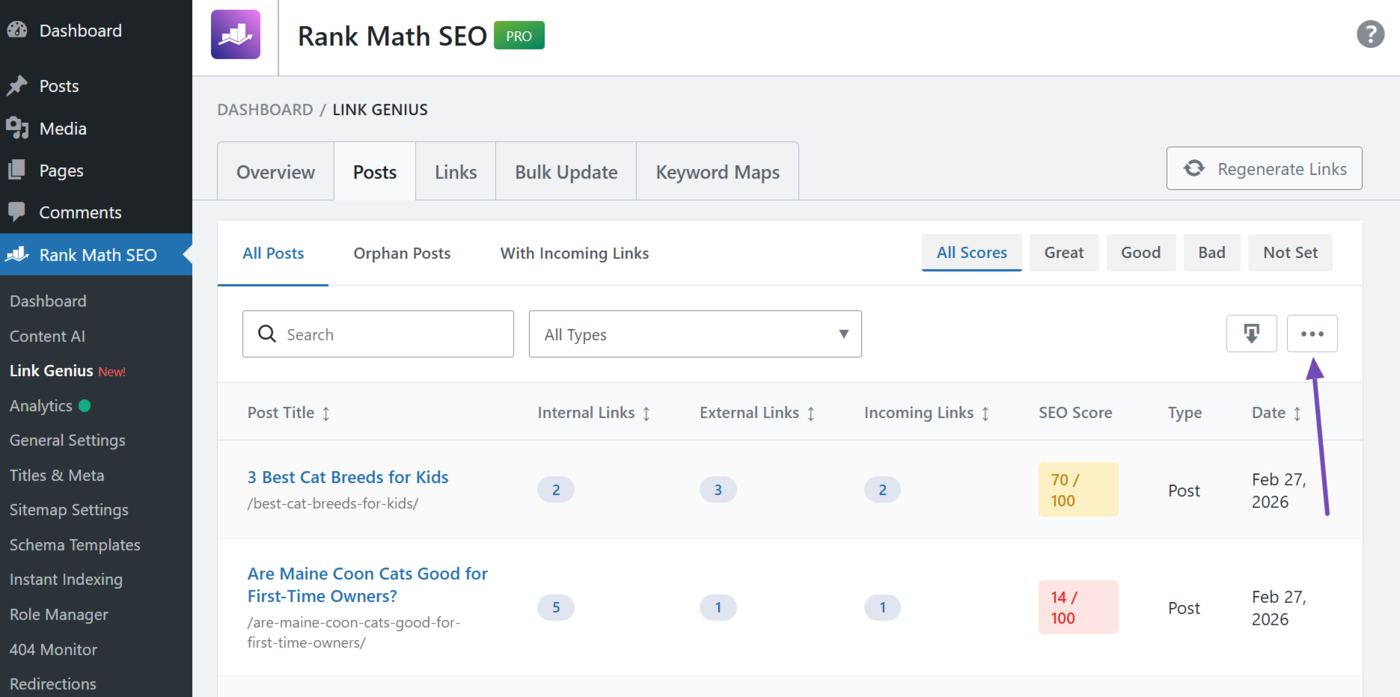The height and width of the screenshot is (697, 1400).
Task: Open Media library via its sidebar icon
Action: pyautogui.click(x=17, y=128)
